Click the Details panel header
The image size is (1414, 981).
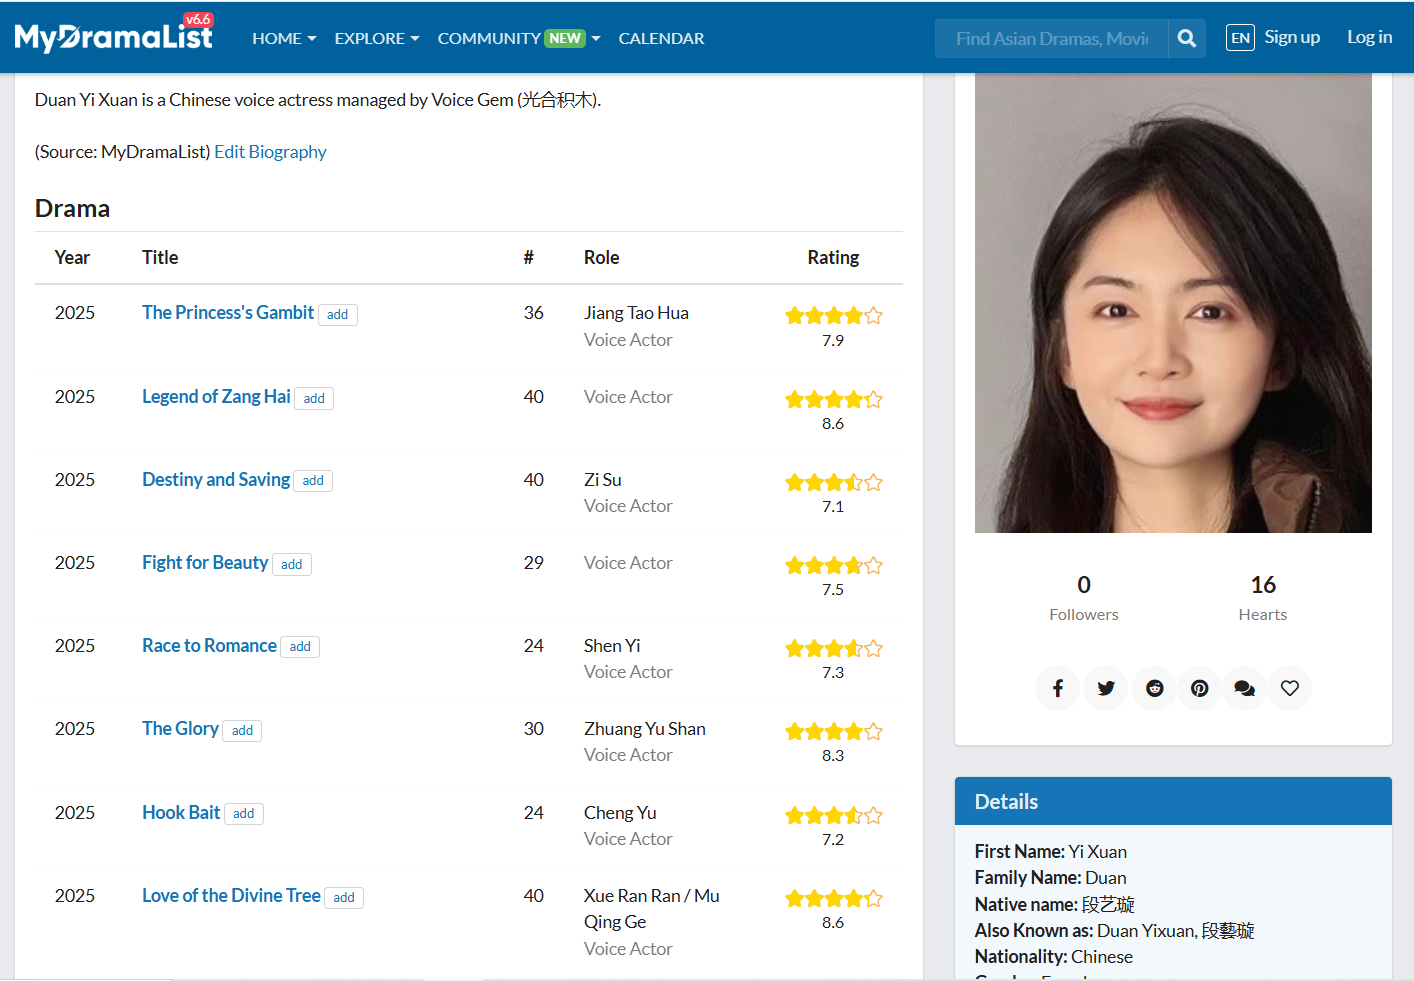(1173, 801)
